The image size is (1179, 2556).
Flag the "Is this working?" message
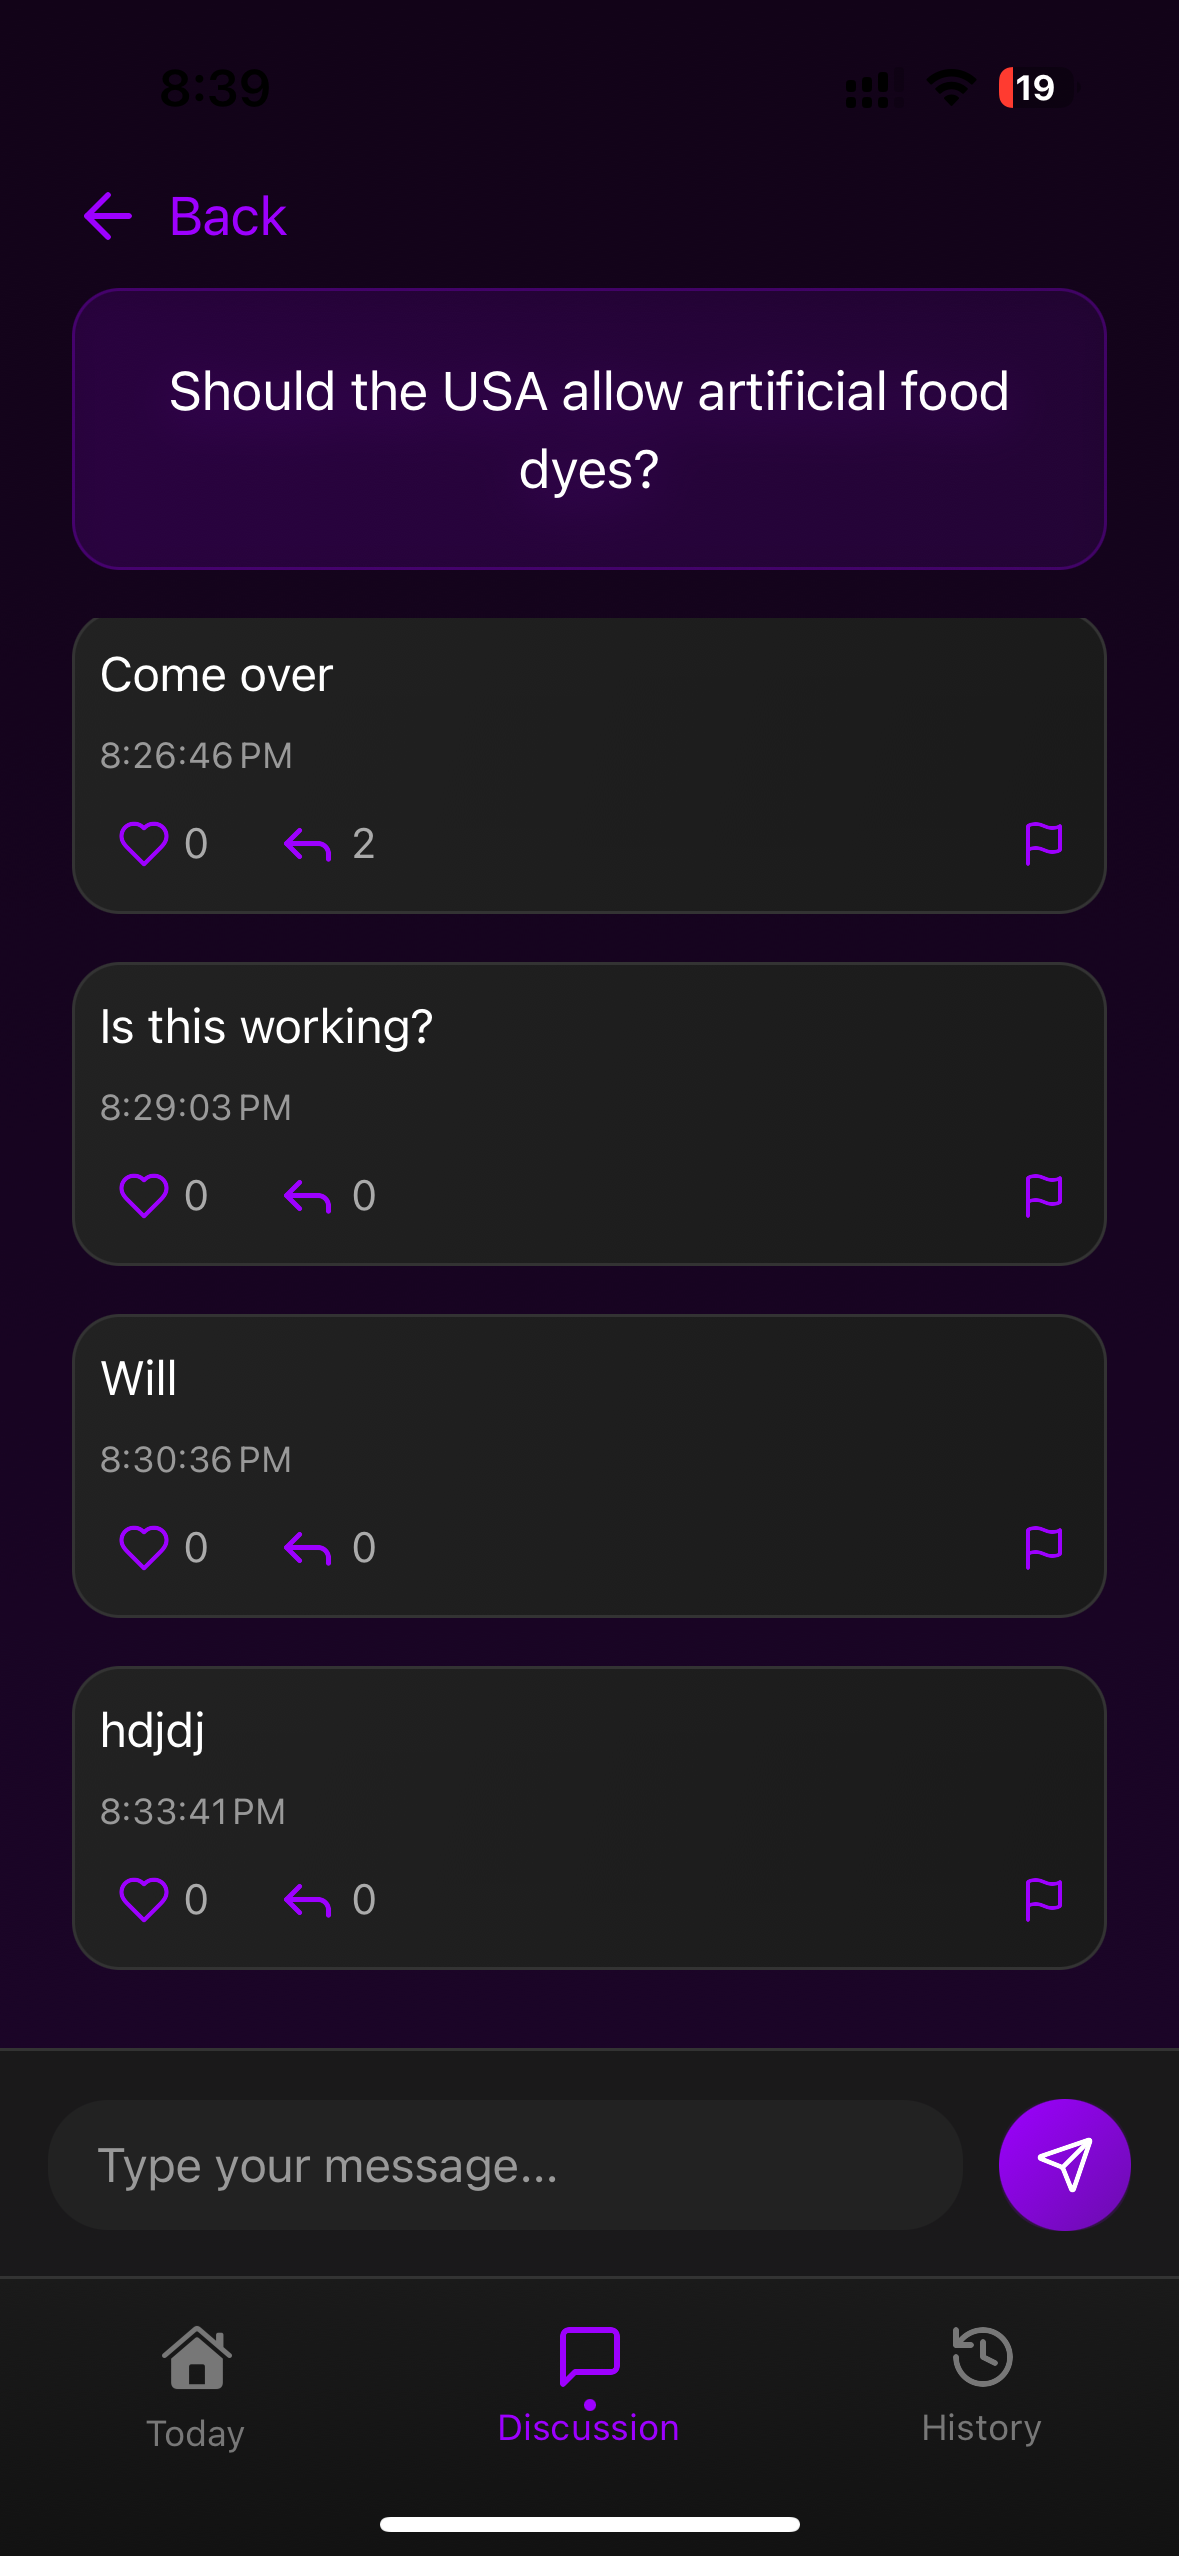pyautogui.click(x=1045, y=1196)
